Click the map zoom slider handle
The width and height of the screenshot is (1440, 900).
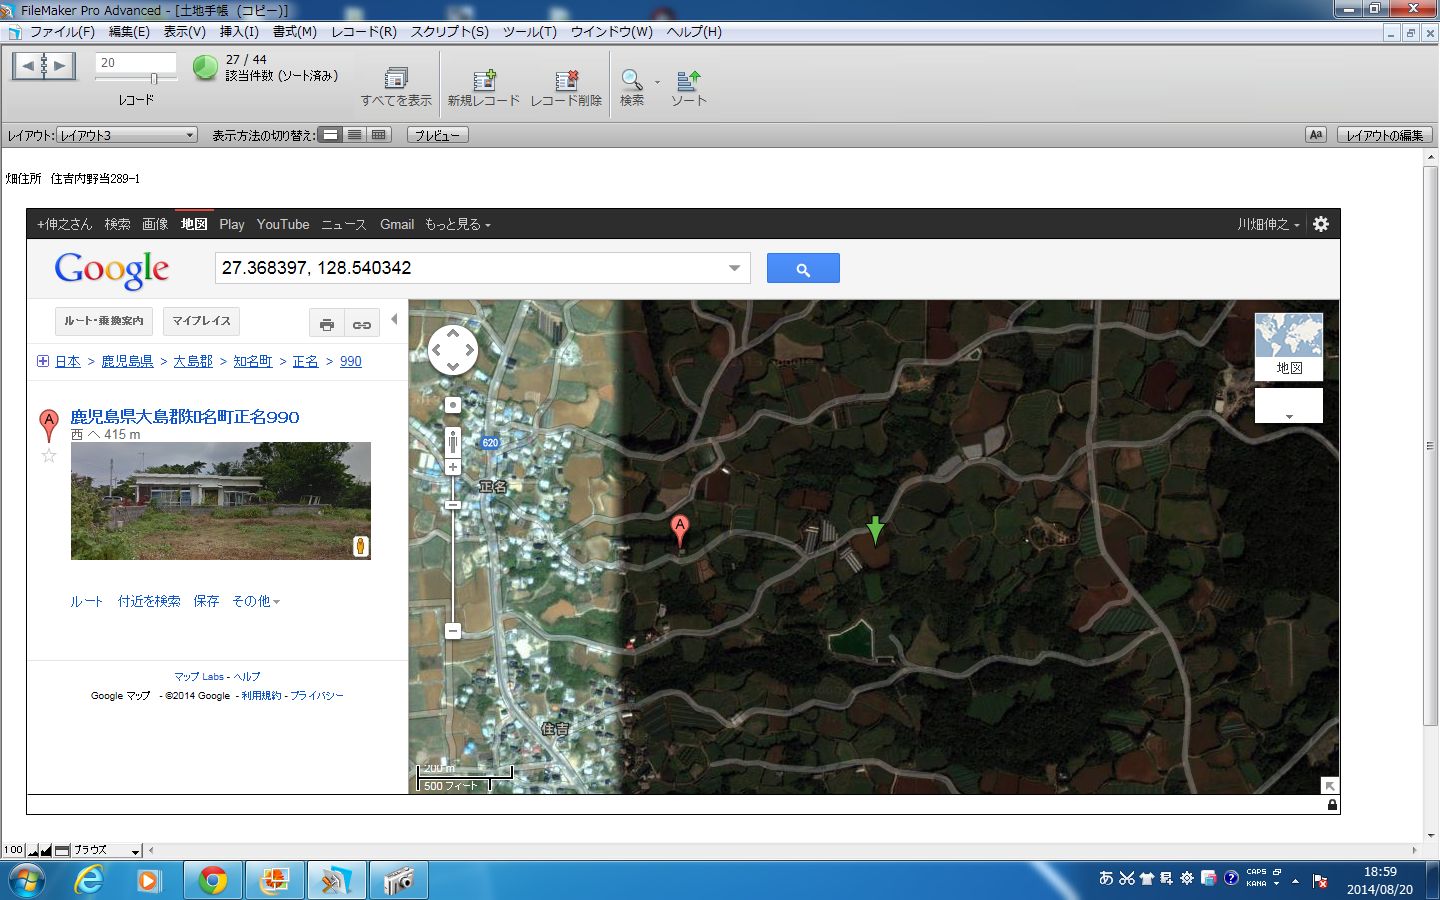pos(453,504)
